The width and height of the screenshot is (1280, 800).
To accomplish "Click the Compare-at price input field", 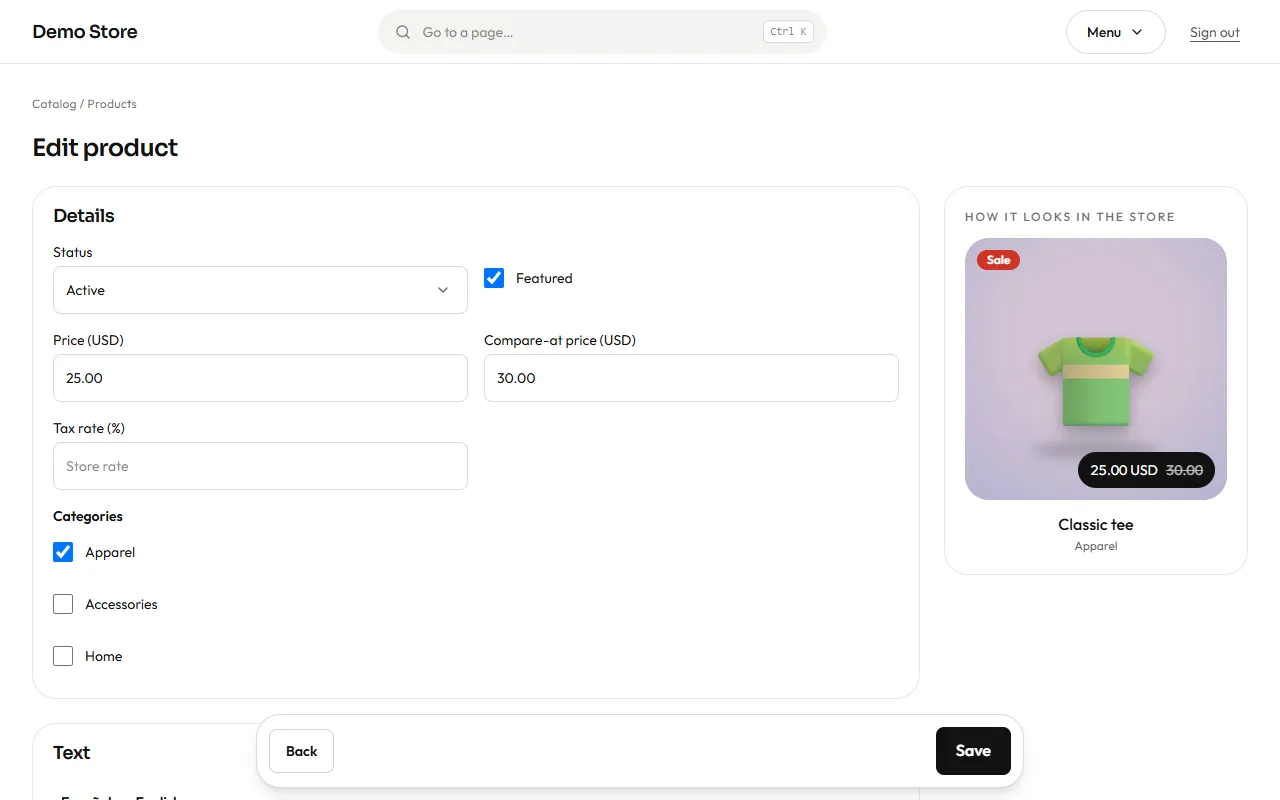I will pos(691,378).
